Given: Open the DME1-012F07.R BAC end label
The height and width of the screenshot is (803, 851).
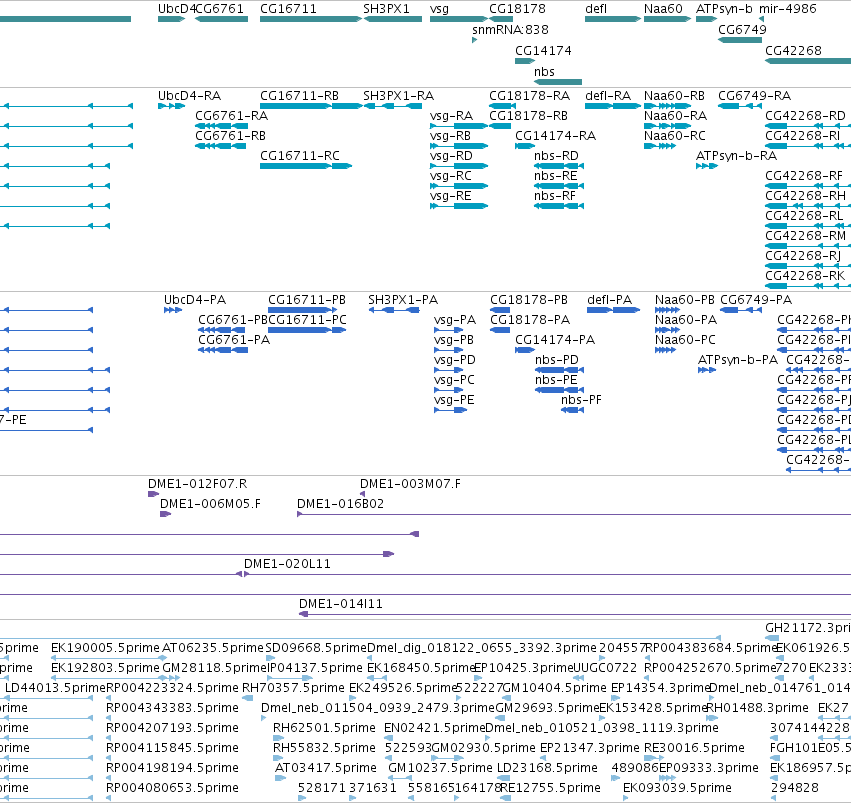Looking at the screenshot, I should (198, 484).
